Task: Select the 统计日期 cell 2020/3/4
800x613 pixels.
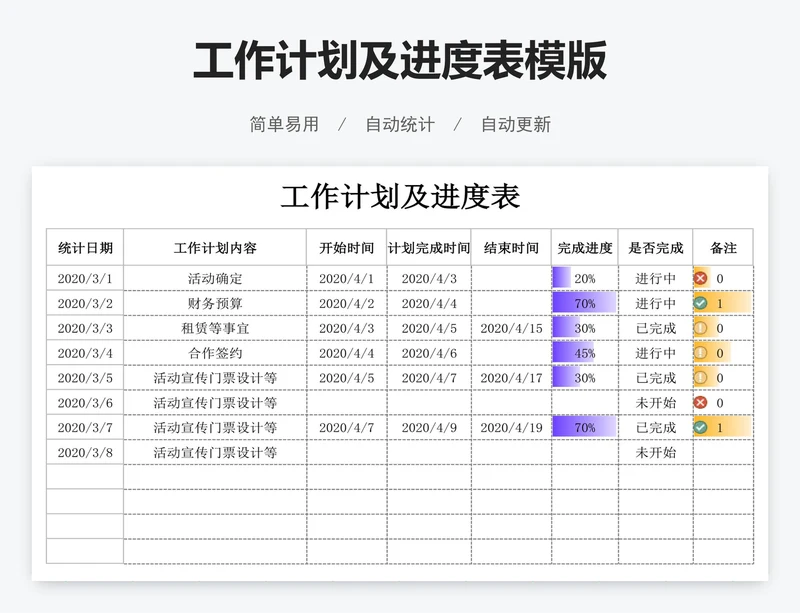Action: pyautogui.click(x=85, y=353)
